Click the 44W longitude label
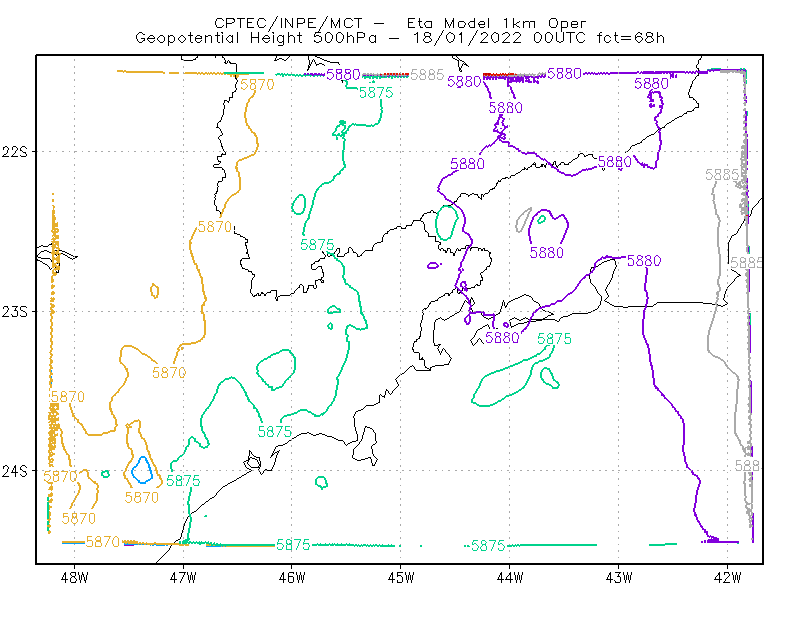The image size is (800, 618). 509,577
